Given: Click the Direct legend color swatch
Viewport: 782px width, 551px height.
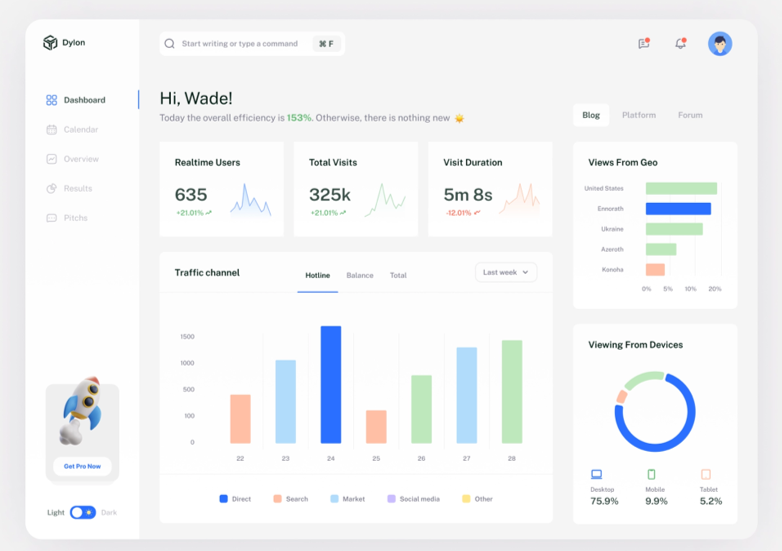Looking at the screenshot, I should click(x=223, y=499).
